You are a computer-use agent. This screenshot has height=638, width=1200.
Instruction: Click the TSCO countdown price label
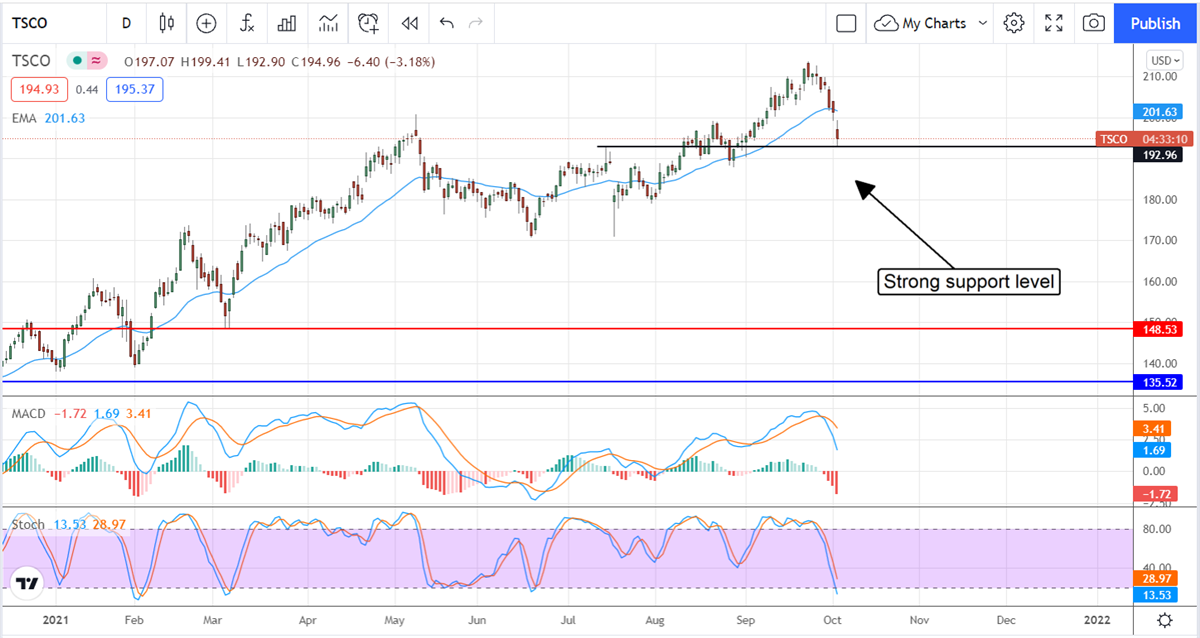click(x=1142, y=139)
